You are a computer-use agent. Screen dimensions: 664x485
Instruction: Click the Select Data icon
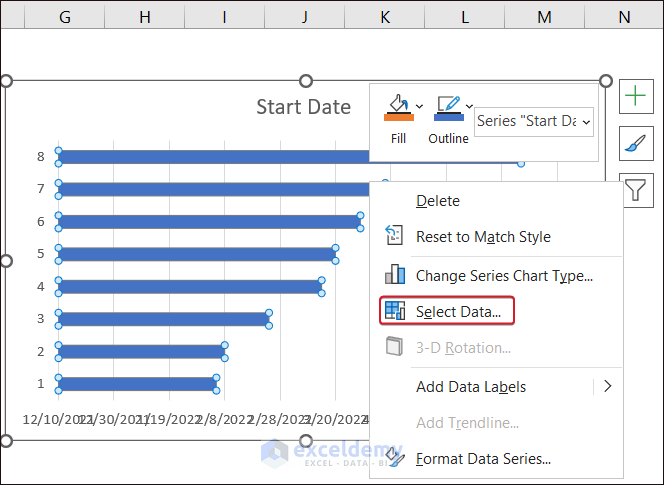(x=395, y=311)
